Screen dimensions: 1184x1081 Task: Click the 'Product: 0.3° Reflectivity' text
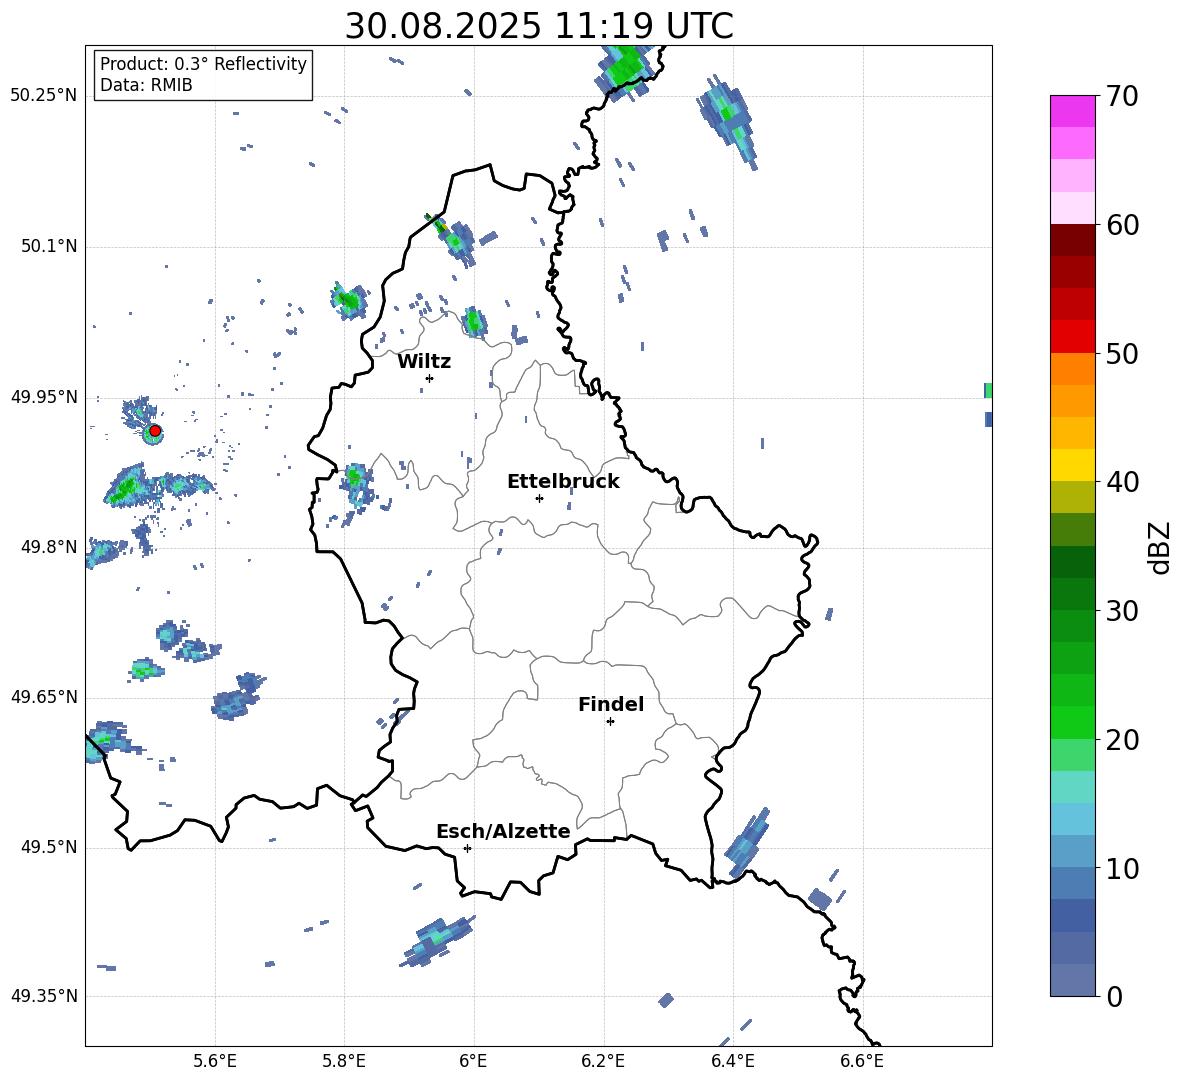[203, 63]
